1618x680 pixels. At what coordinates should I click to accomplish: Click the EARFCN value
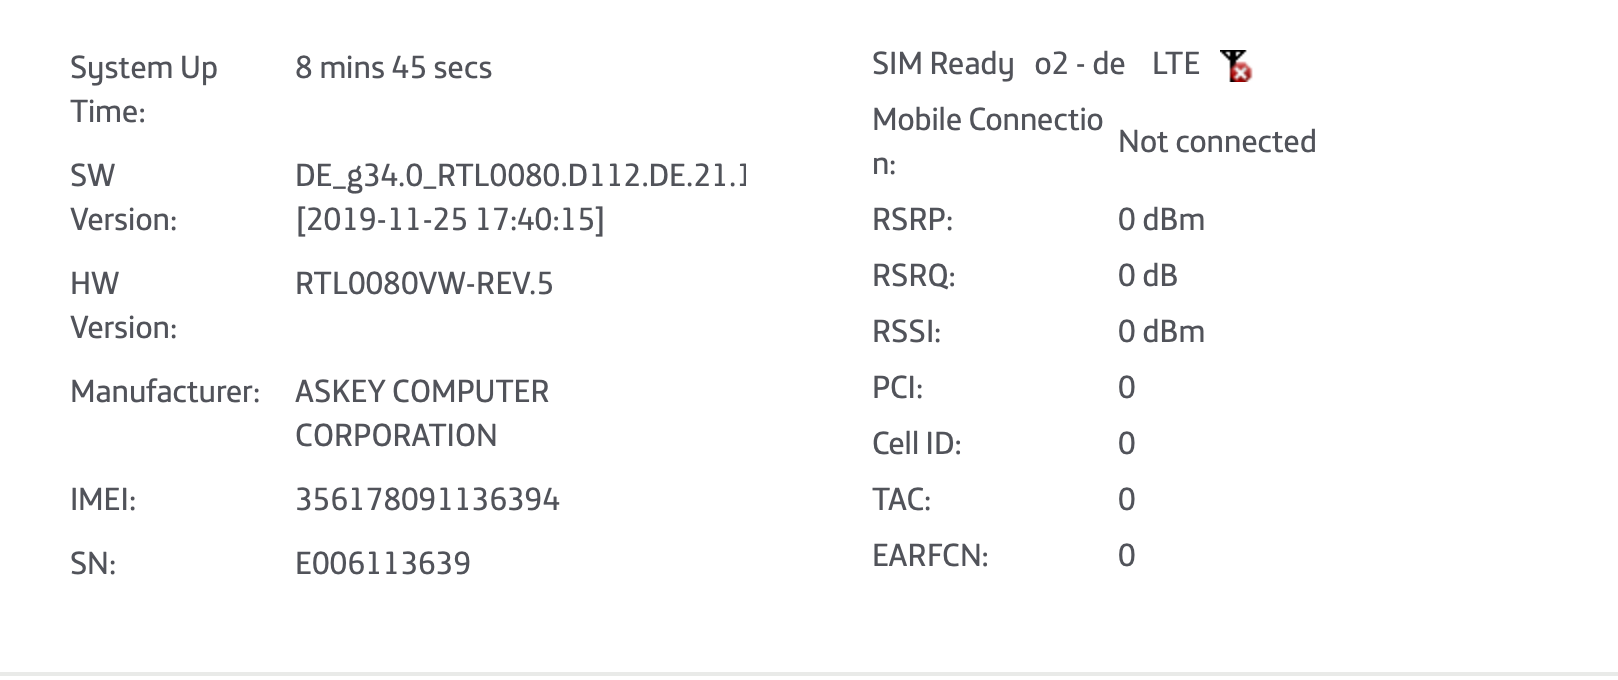click(1127, 556)
